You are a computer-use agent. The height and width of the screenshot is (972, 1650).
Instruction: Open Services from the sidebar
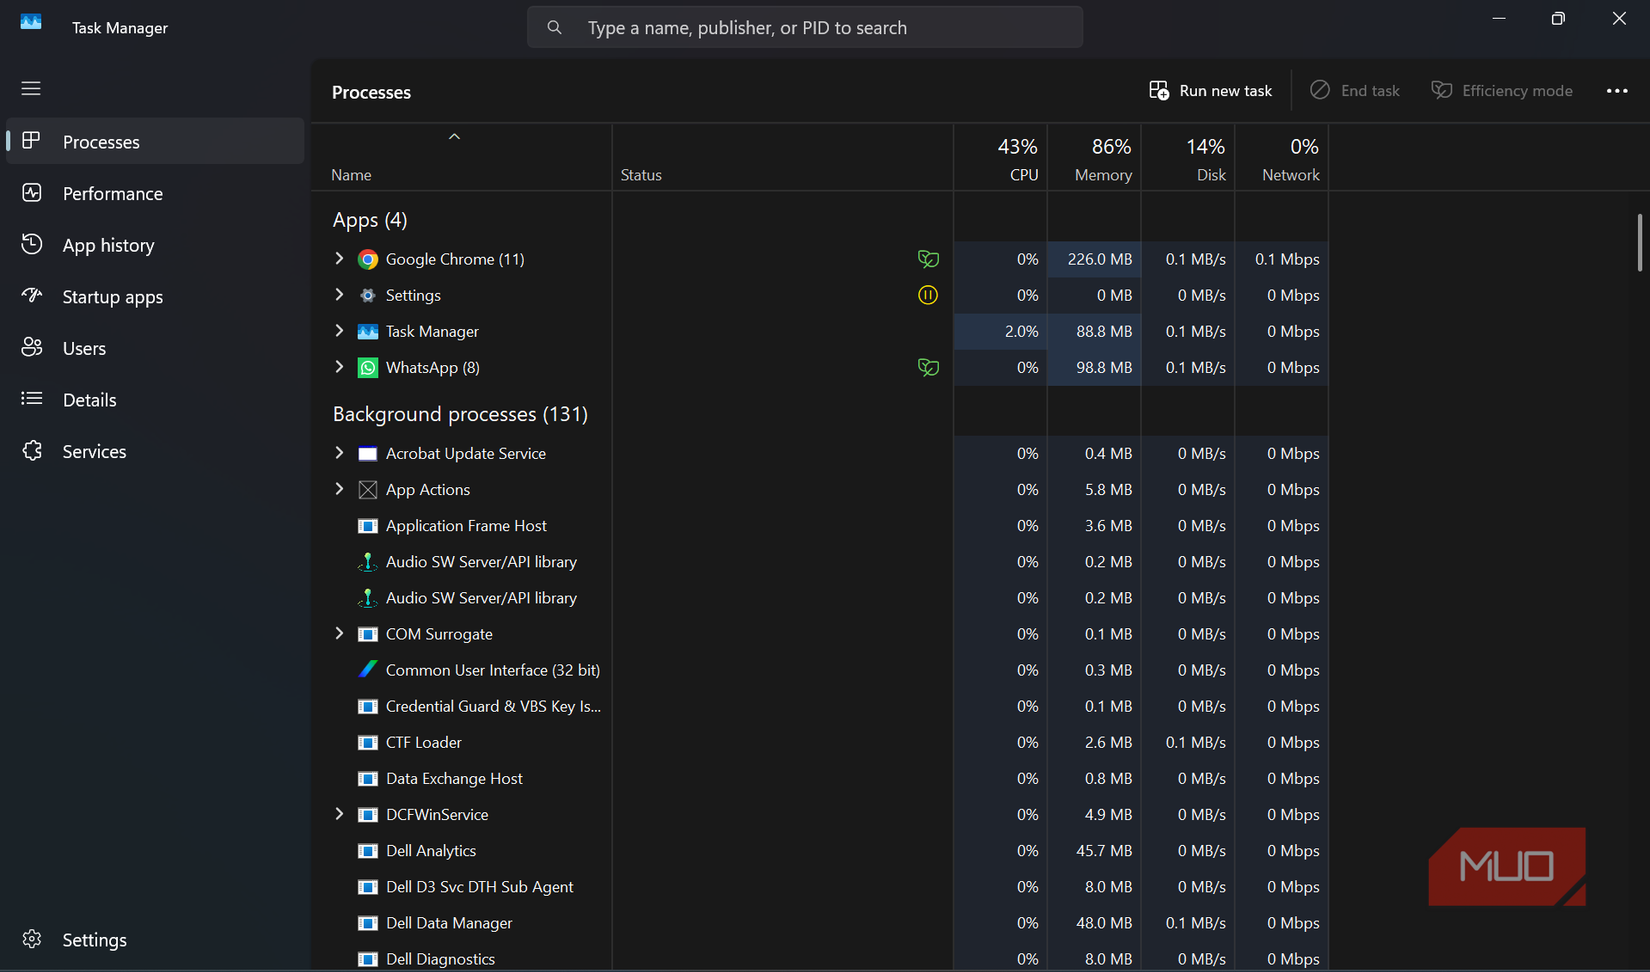point(155,451)
